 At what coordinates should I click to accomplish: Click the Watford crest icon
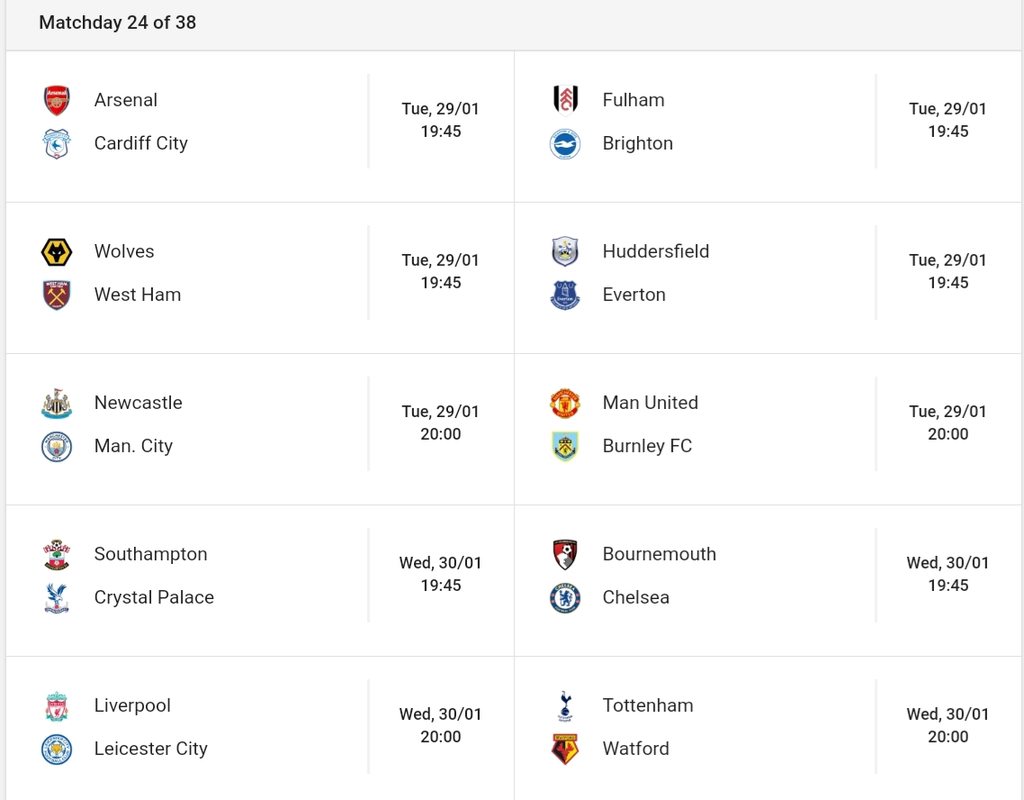[x=565, y=749]
